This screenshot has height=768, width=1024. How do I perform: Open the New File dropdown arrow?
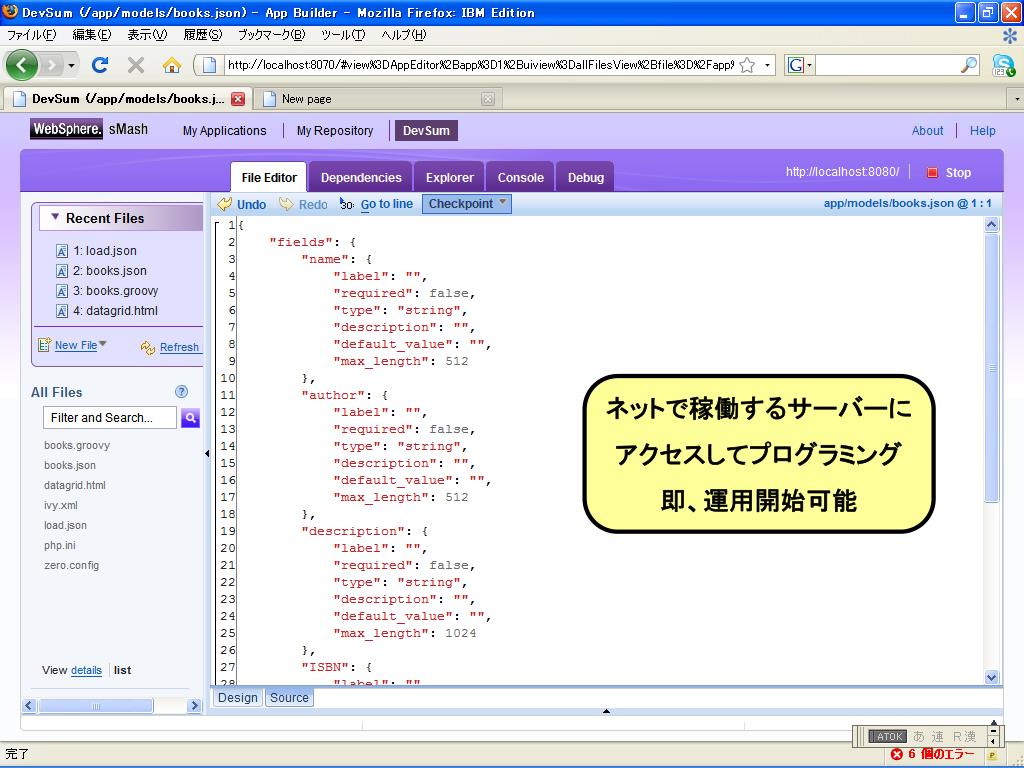pyautogui.click(x=103, y=344)
